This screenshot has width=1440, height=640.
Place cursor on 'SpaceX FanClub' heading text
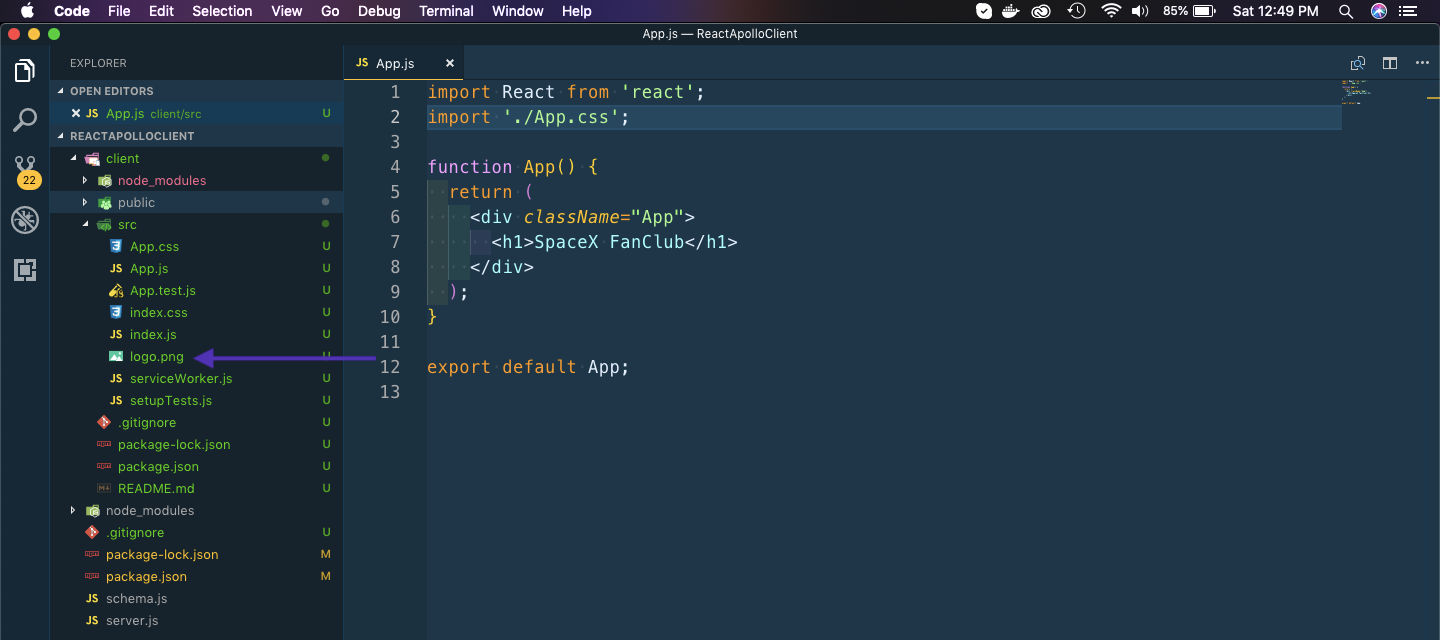click(609, 242)
